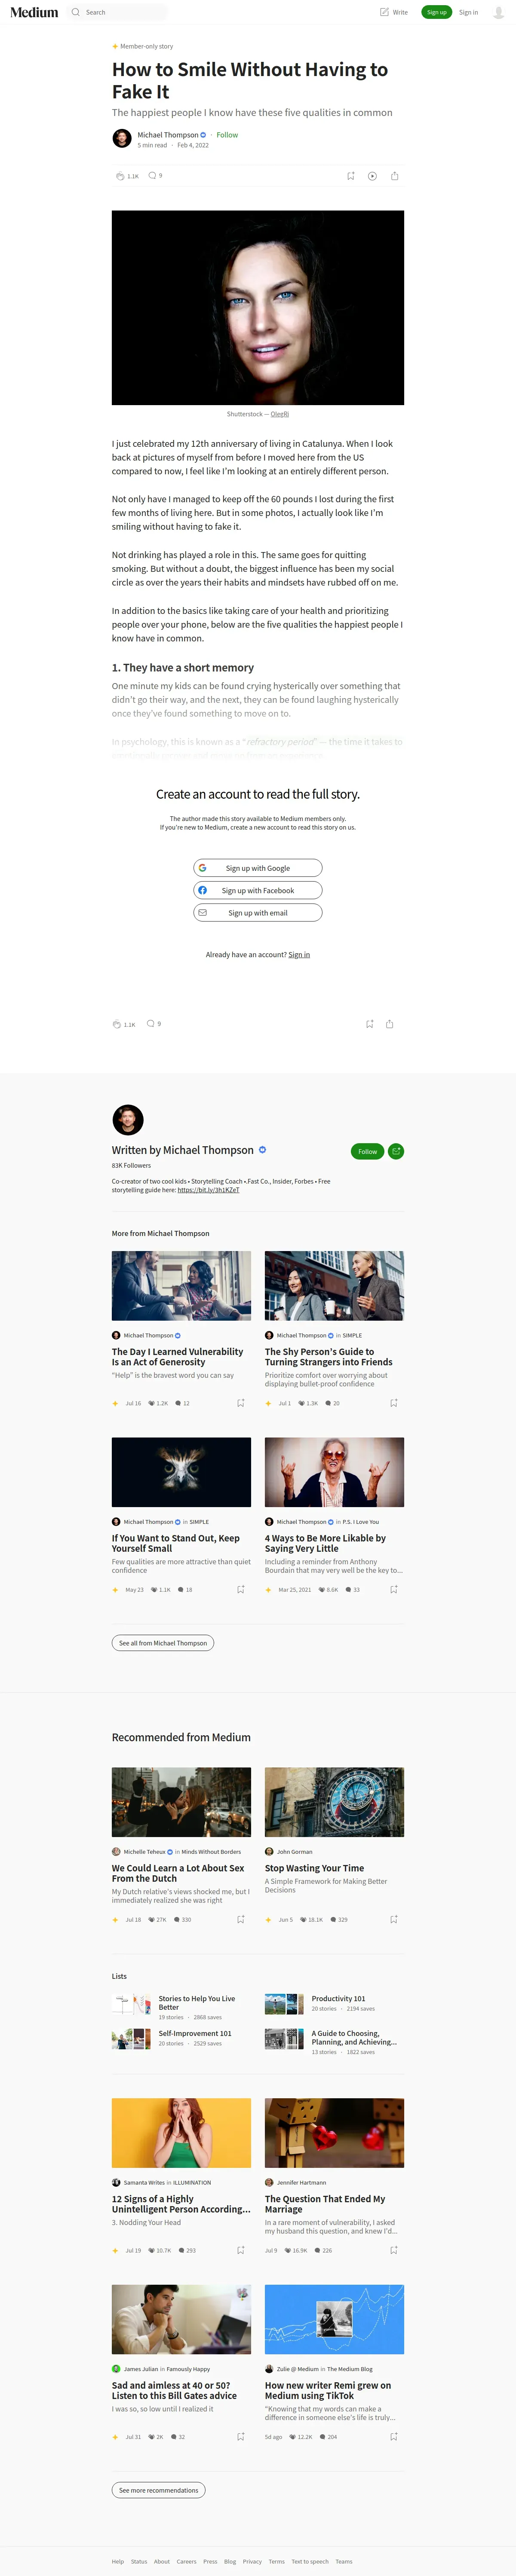The width and height of the screenshot is (516, 2576).
Task: Bookmark the story using top save icon
Action: tap(350, 176)
